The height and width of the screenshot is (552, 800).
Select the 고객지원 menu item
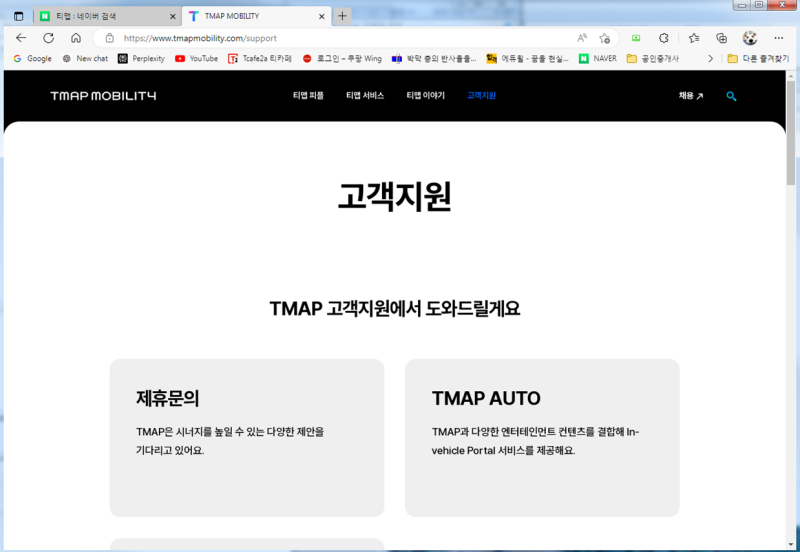click(481, 95)
